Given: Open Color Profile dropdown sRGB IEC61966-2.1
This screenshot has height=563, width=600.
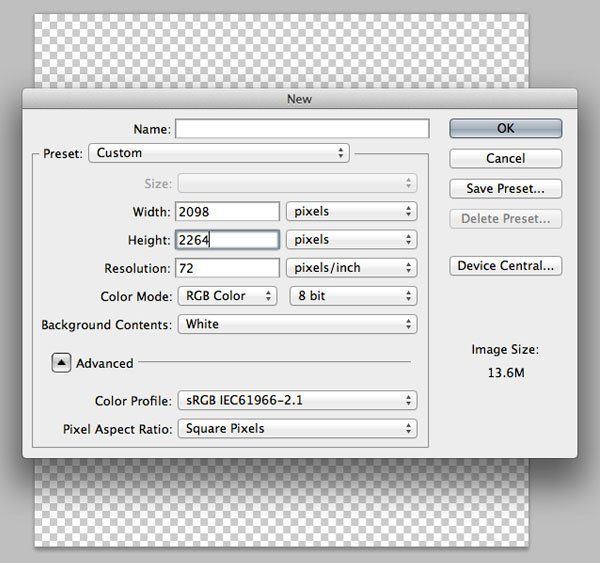Looking at the screenshot, I should 297,400.
